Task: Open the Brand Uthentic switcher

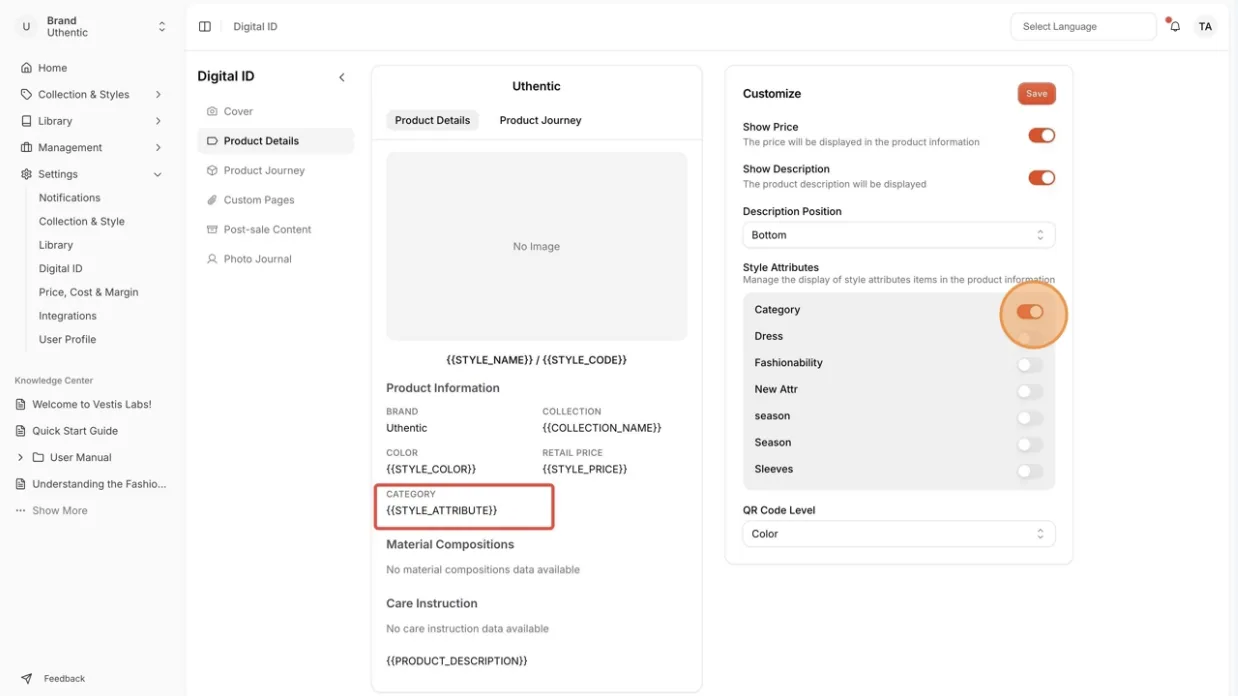Action: pos(94,27)
